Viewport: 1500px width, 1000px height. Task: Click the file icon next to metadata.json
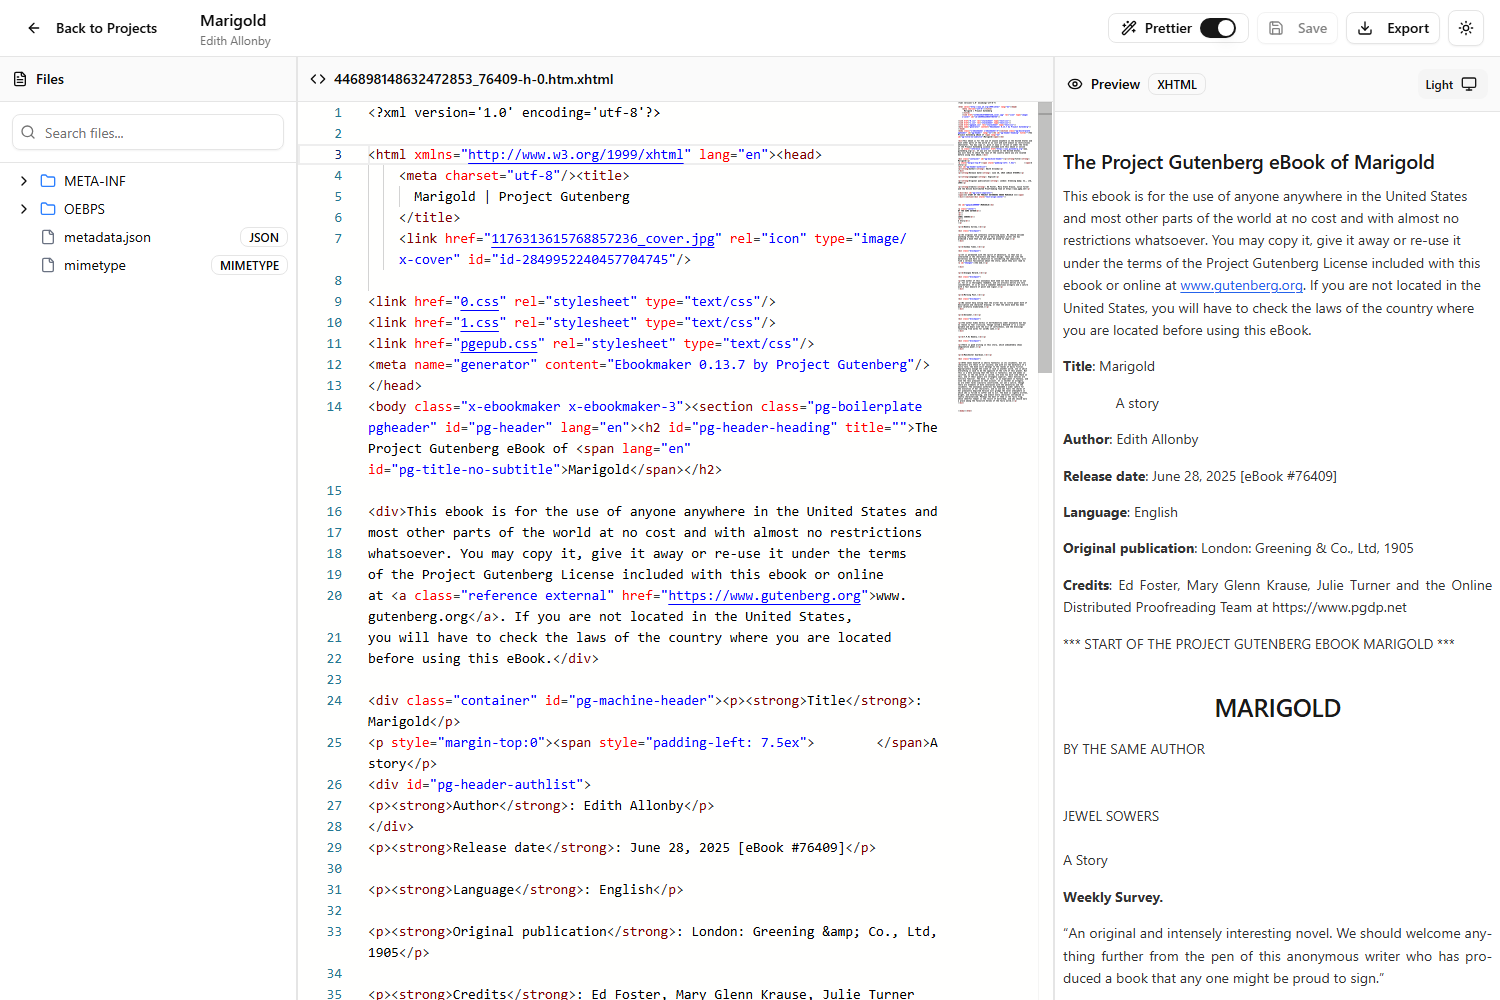click(x=46, y=237)
